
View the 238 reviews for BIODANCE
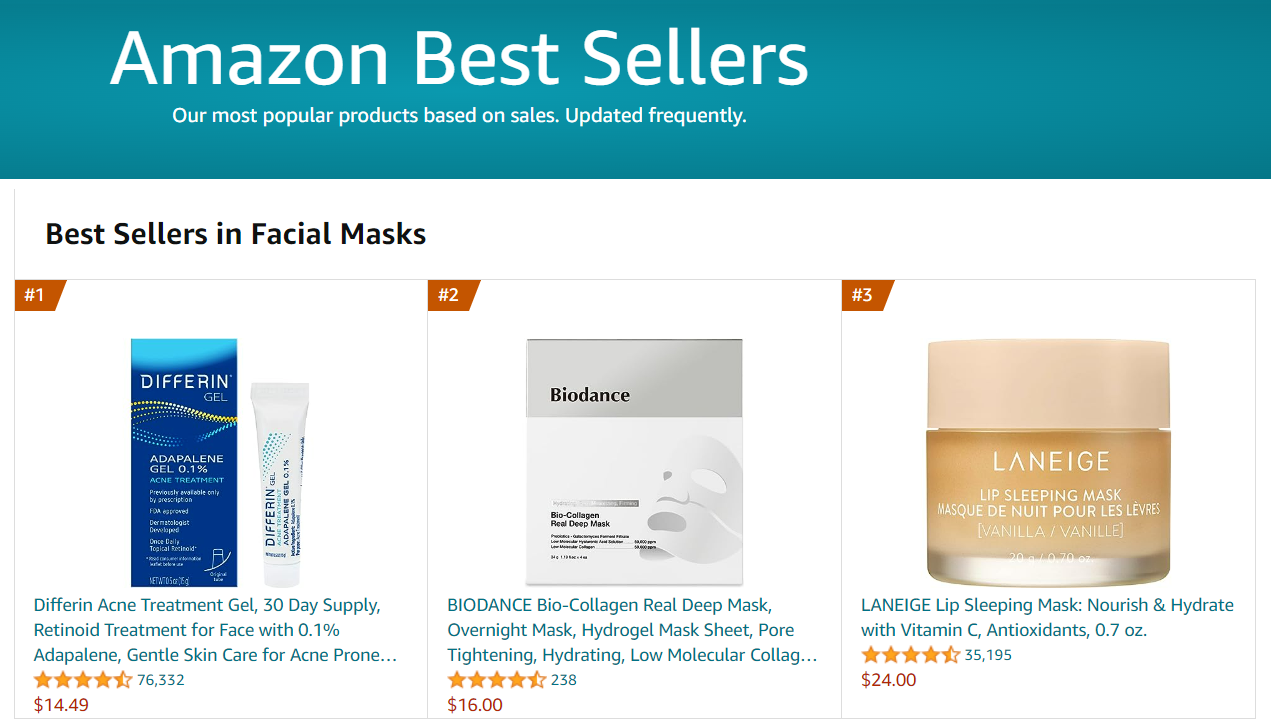pyautogui.click(x=564, y=680)
